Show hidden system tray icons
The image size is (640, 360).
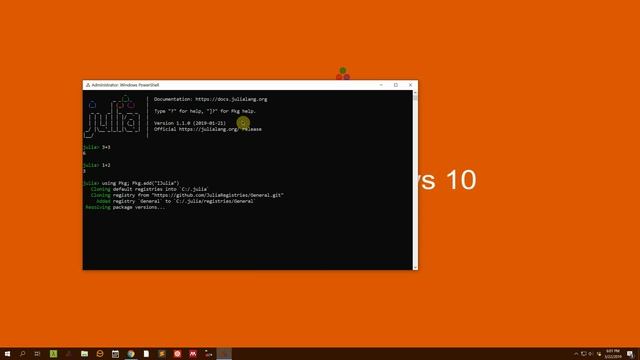coord(576,354)
